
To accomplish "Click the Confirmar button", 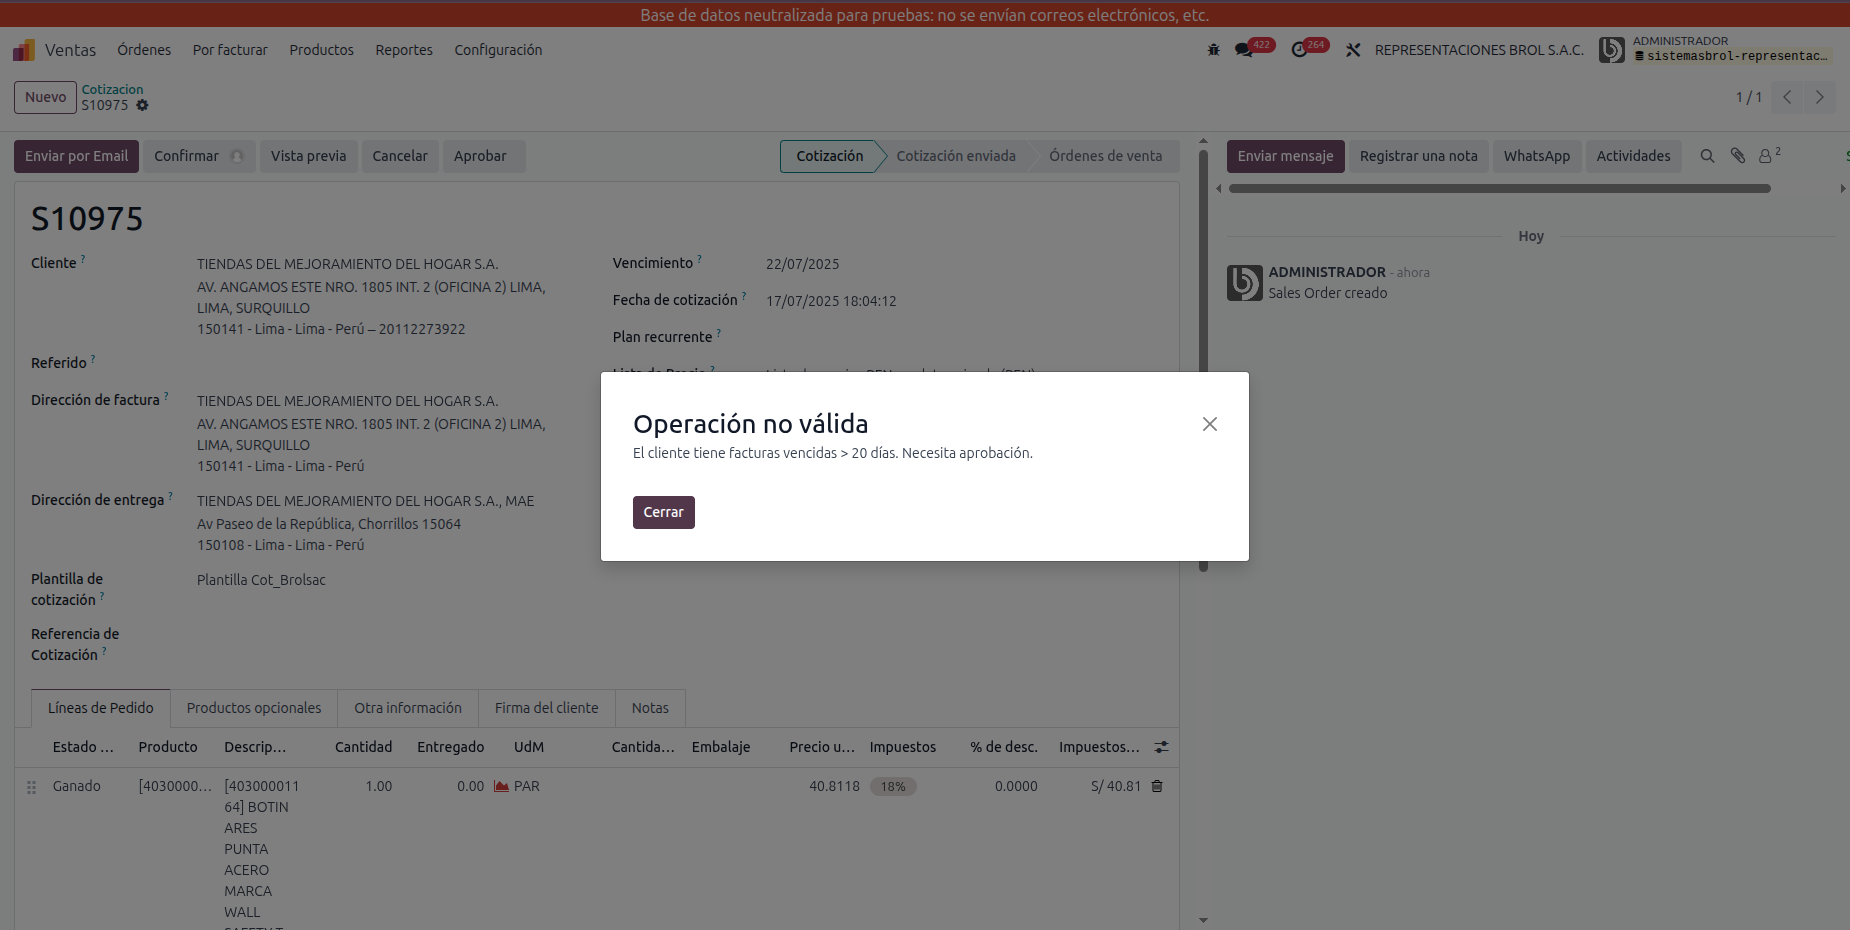I will click(199, 156).
